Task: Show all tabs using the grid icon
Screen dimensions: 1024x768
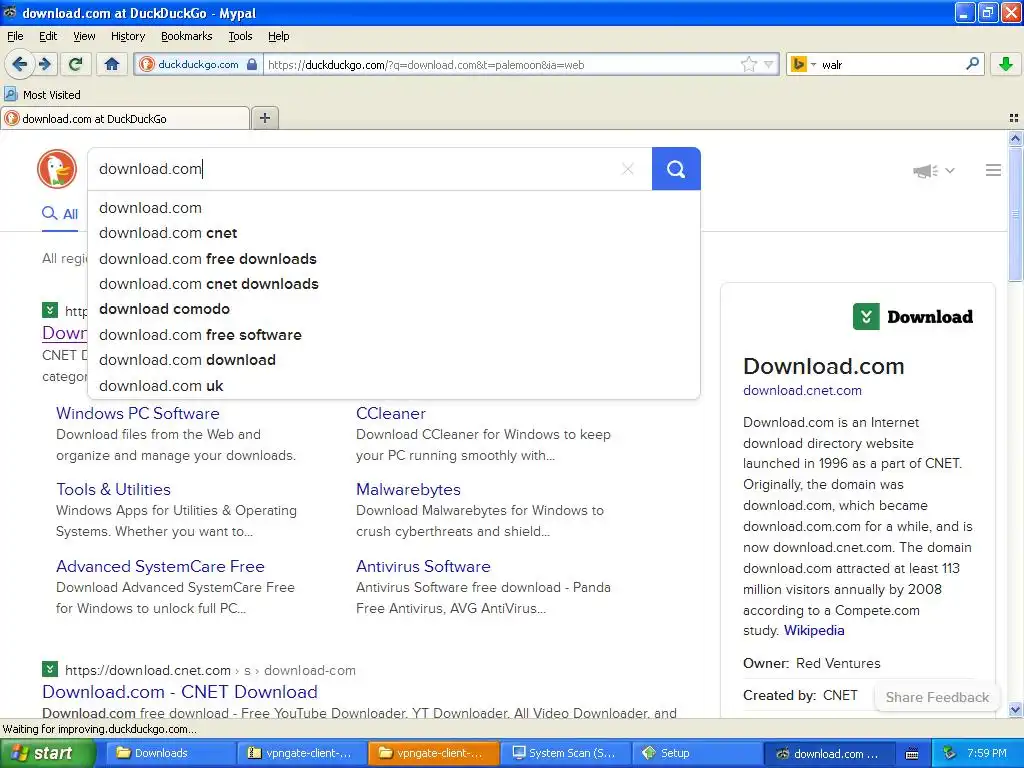Action: 1014,118
